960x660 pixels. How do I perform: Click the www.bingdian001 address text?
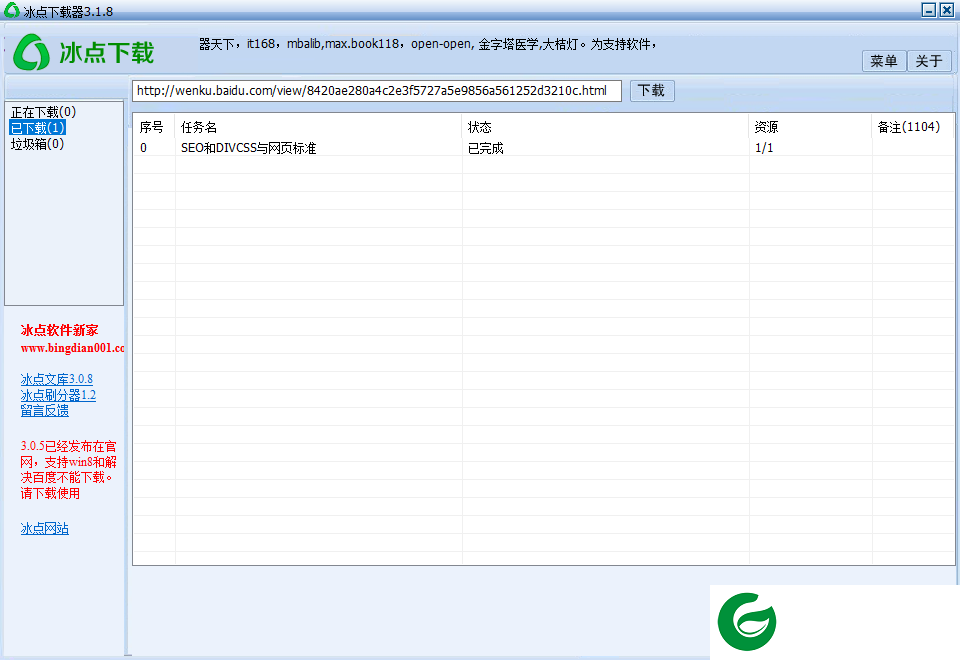coord(72,348)
